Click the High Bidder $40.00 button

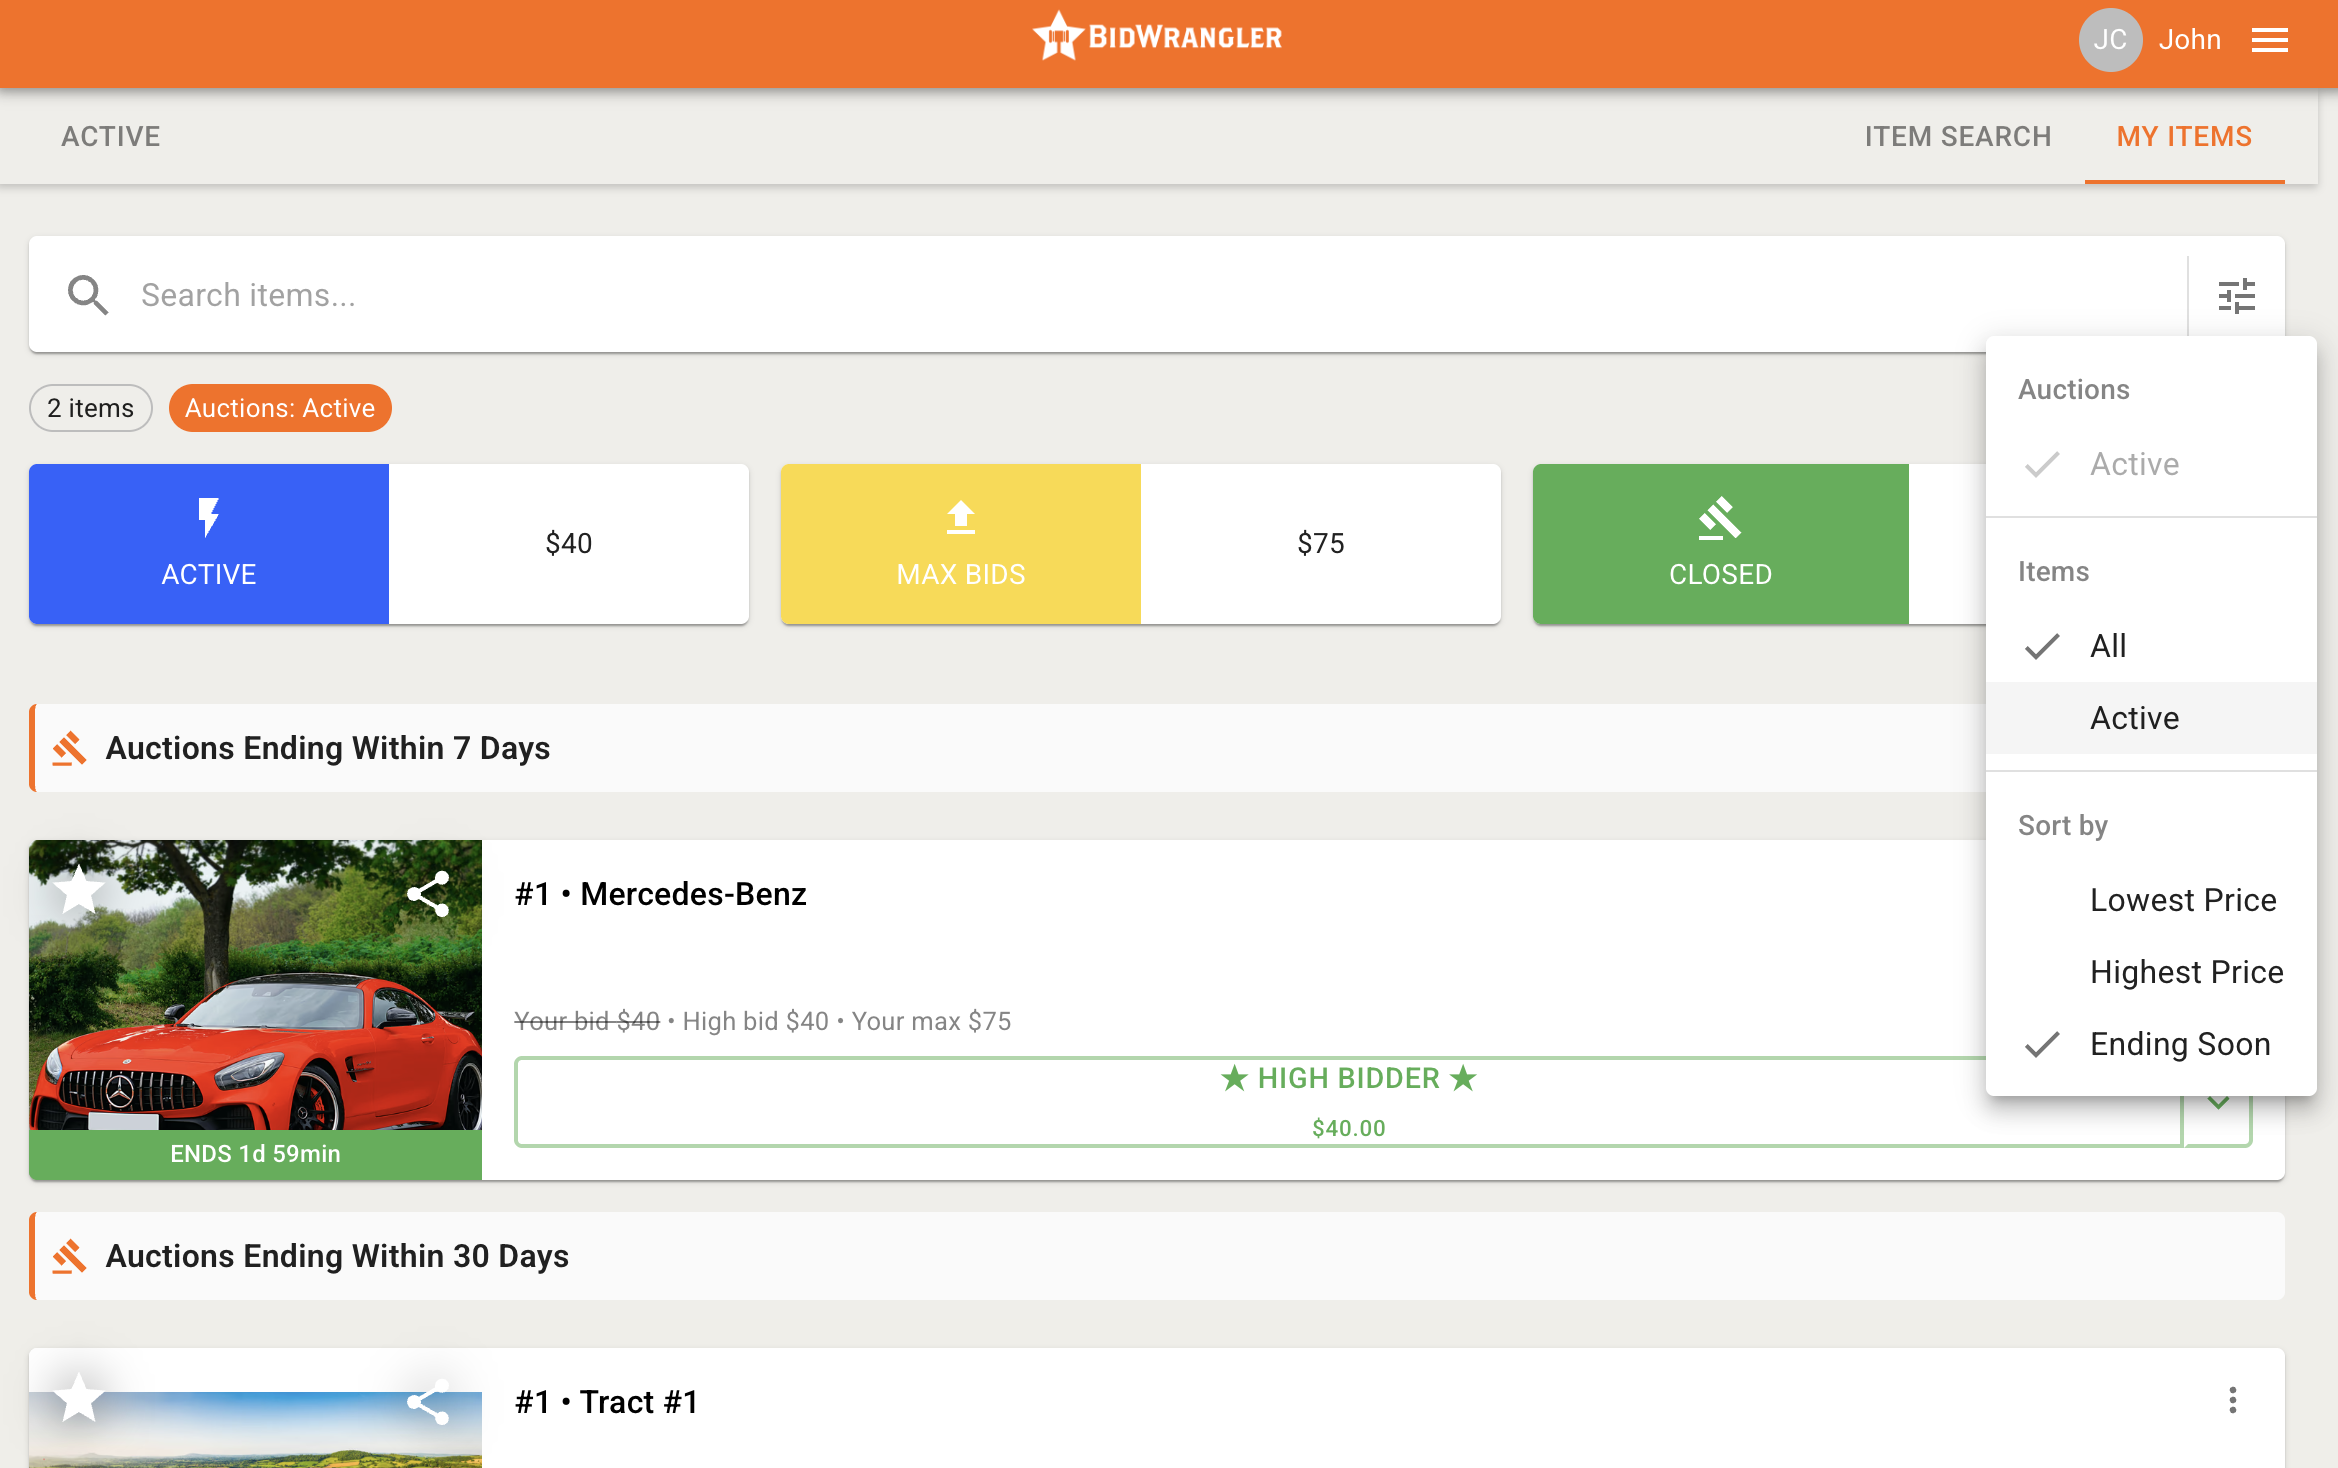(x=1348, y=1102)
